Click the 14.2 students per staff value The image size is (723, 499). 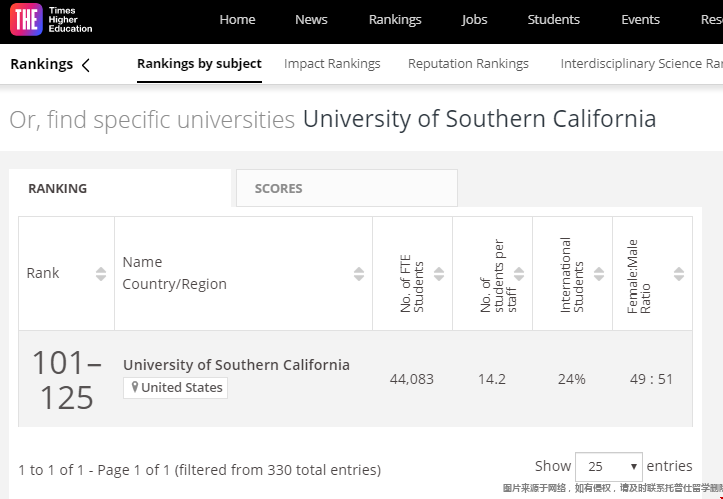tap(492, 380)
